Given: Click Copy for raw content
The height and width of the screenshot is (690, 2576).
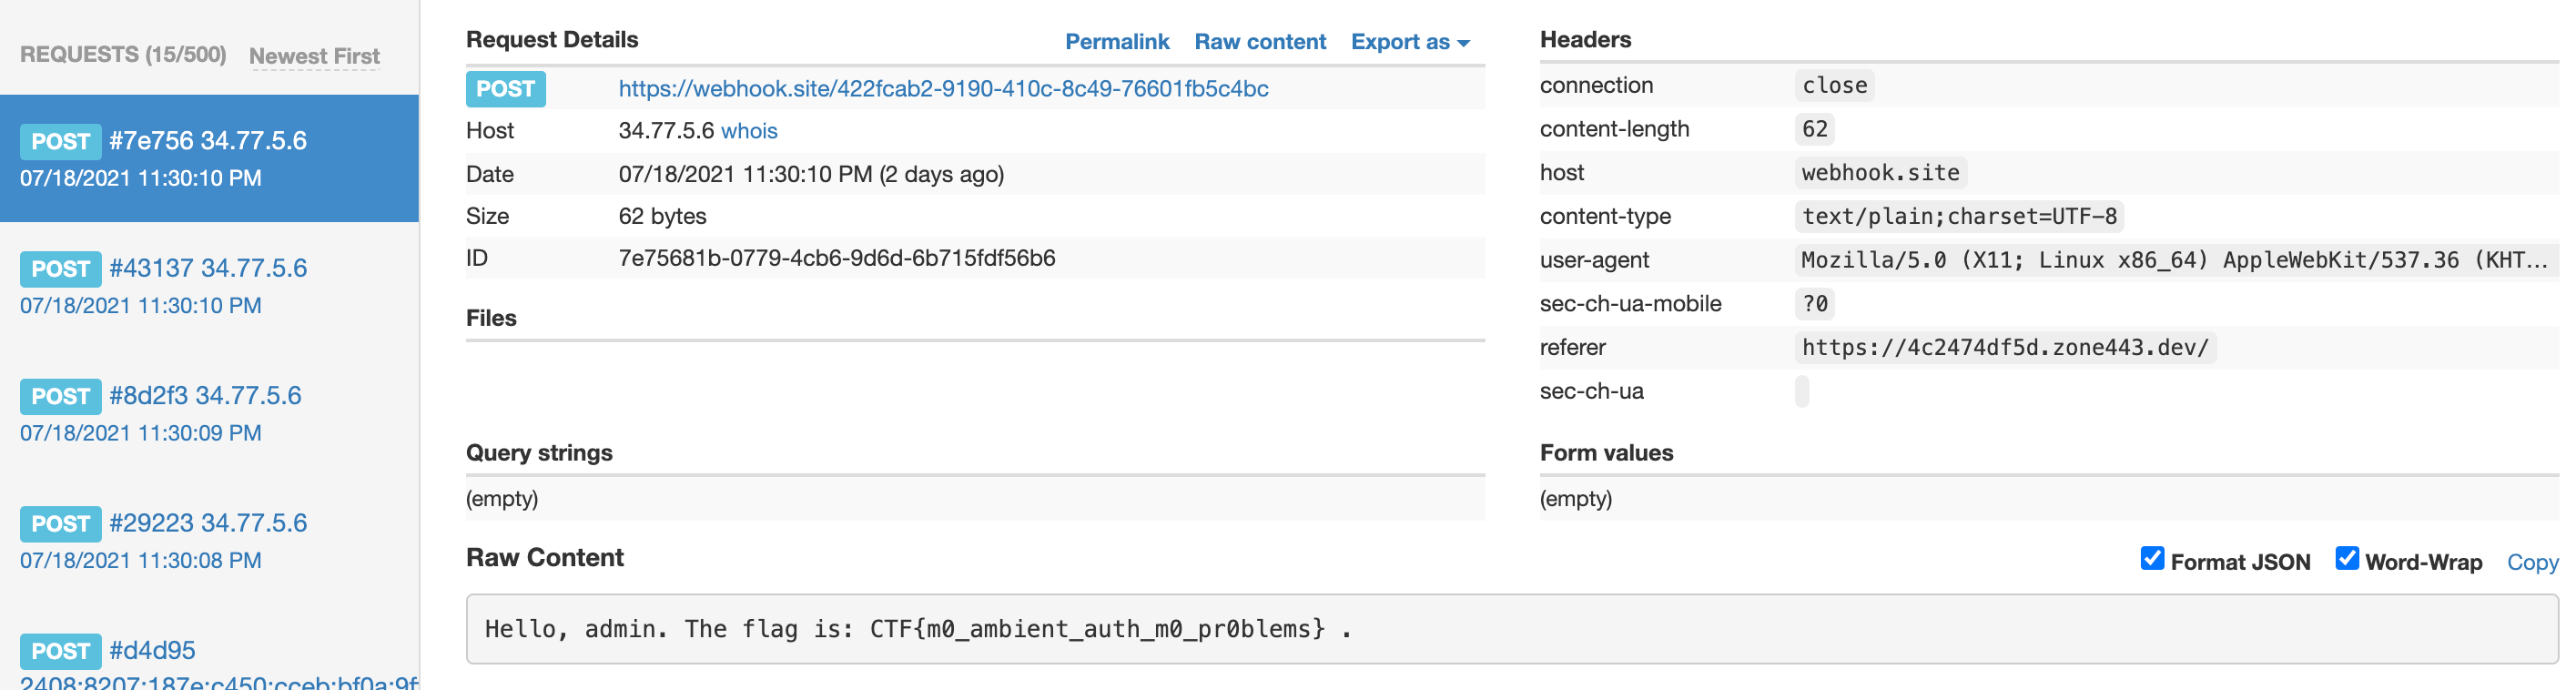Looking at the screenshot, I should coord(2532,562).
